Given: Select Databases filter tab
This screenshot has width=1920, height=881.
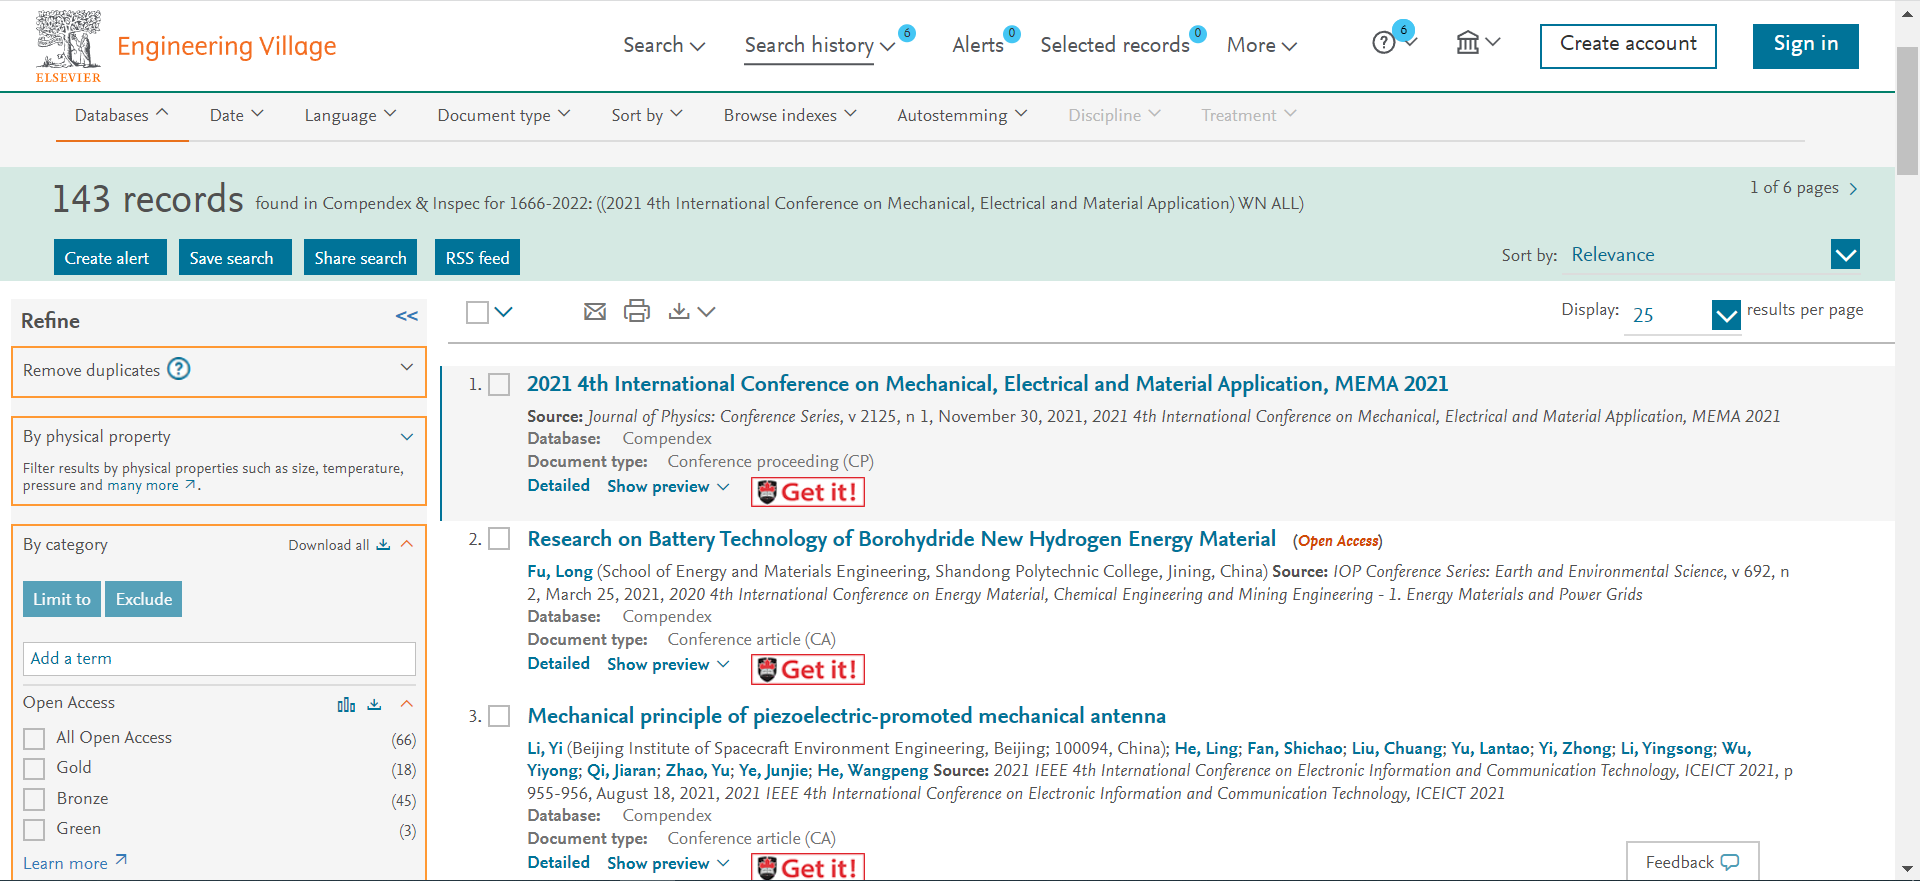Looking at the screenshot, I should click(122, 116).
